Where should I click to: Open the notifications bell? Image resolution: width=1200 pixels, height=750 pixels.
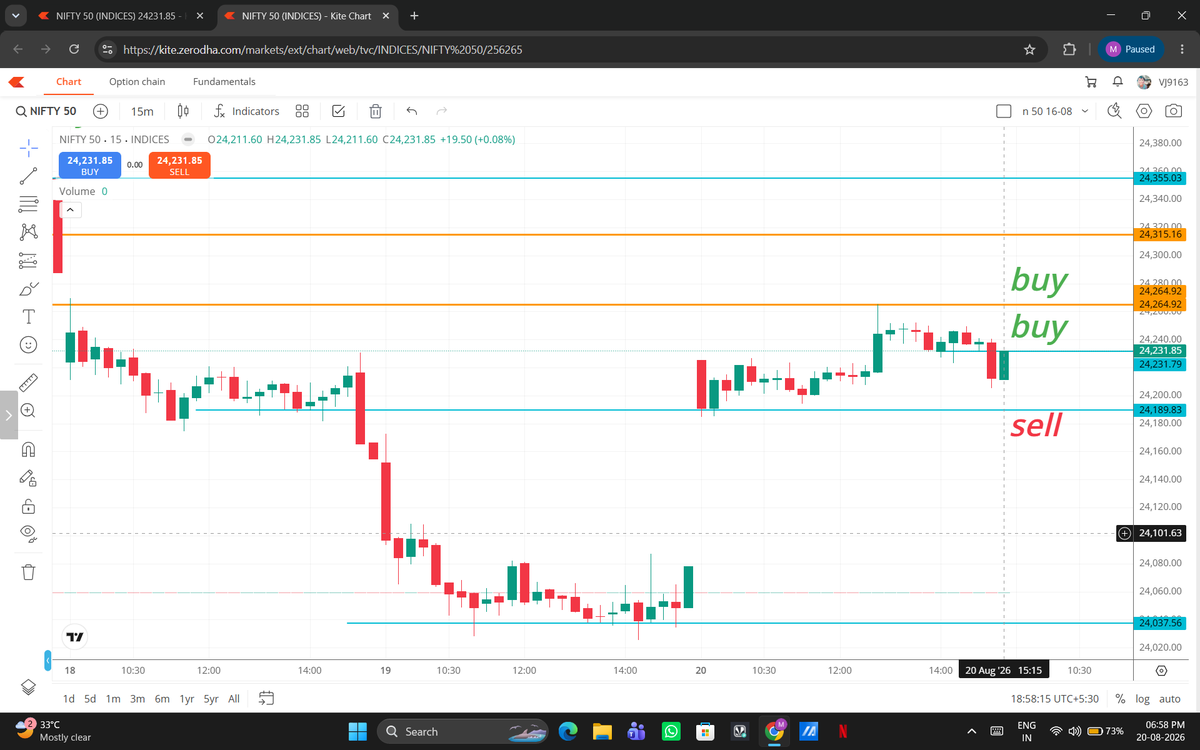pyautogui.click(x=1117, y=82)
